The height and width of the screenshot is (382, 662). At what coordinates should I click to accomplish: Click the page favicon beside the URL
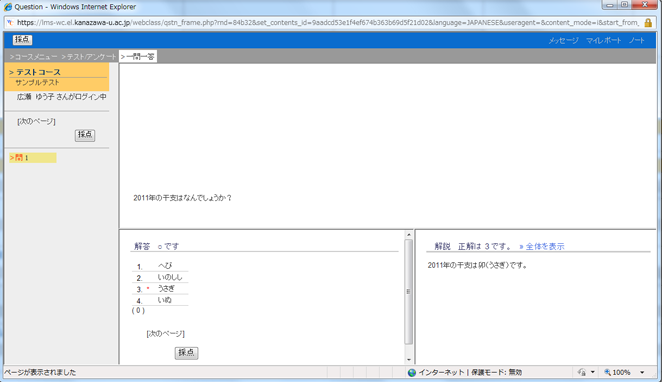(x=10, y=23)
